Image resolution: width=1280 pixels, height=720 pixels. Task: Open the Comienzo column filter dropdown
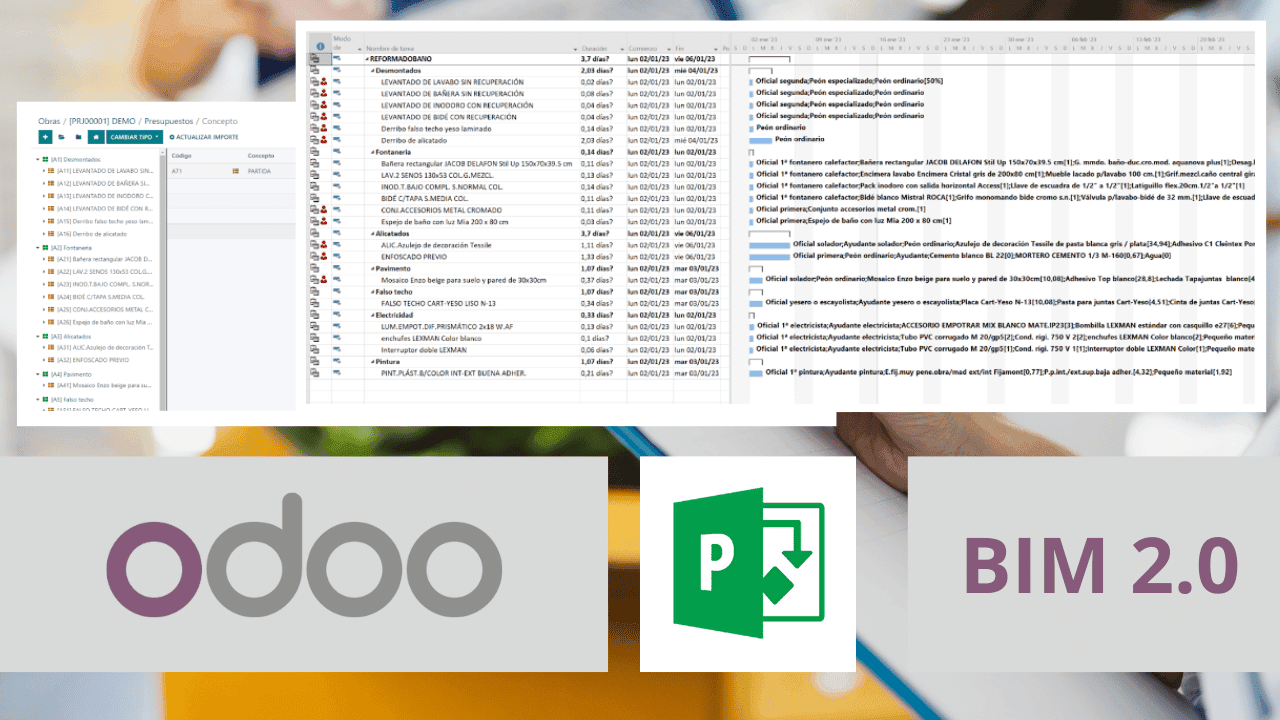pyautogui.click(x=667, y=49)
